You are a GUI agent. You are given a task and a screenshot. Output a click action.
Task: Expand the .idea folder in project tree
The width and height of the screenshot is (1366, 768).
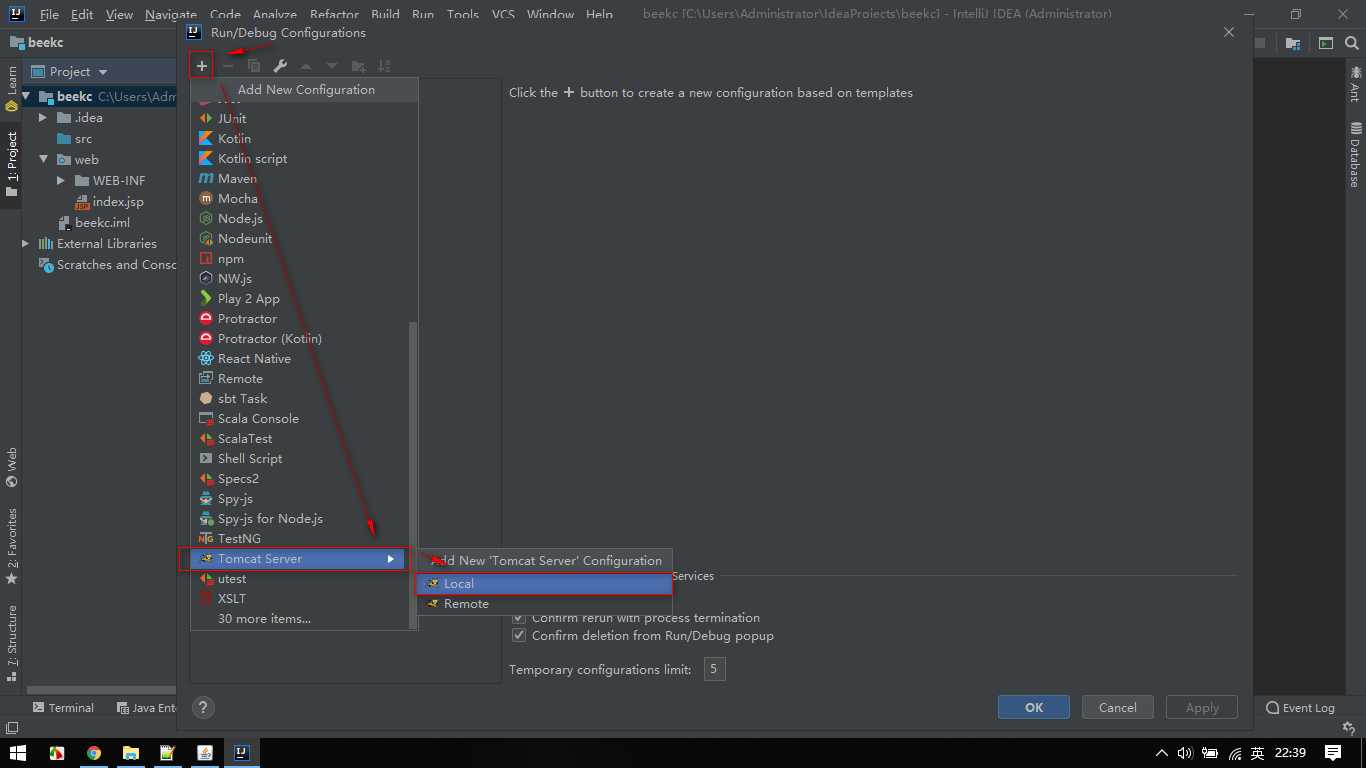pyautogui.click(x=43, y=117)
